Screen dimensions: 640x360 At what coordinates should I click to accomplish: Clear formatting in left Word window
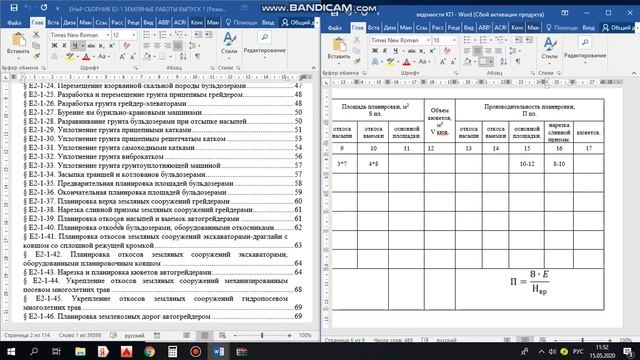[x=127, y=46]
